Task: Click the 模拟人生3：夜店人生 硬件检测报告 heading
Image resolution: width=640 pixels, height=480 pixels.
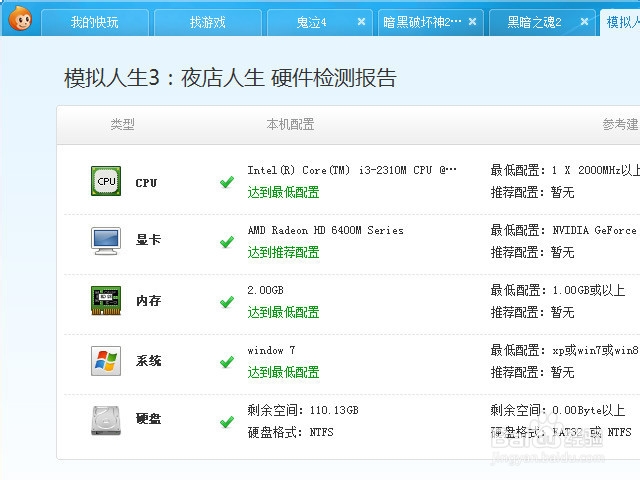Action: 230,78
